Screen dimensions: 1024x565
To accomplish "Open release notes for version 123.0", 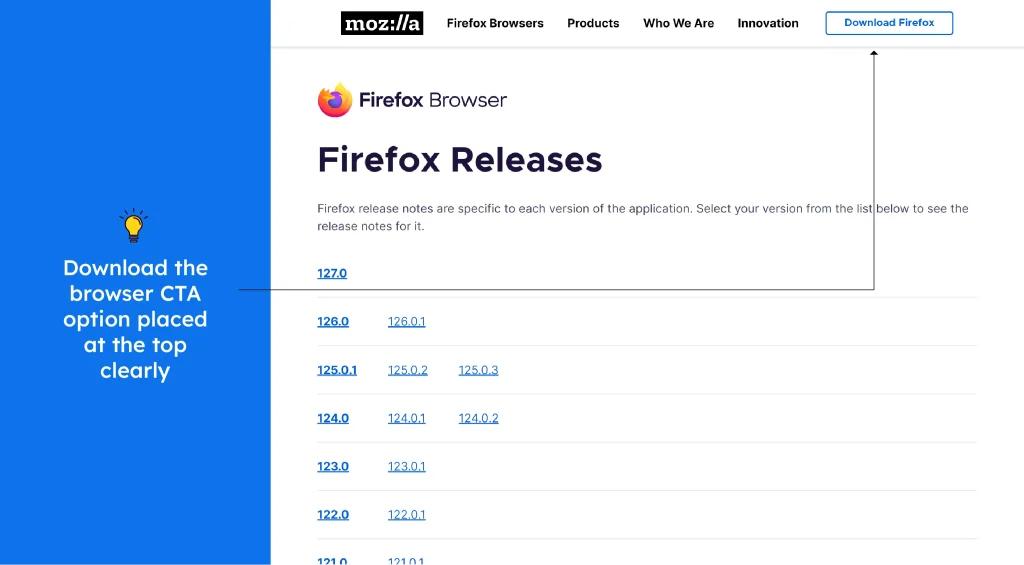I will [x=333, y=466].
